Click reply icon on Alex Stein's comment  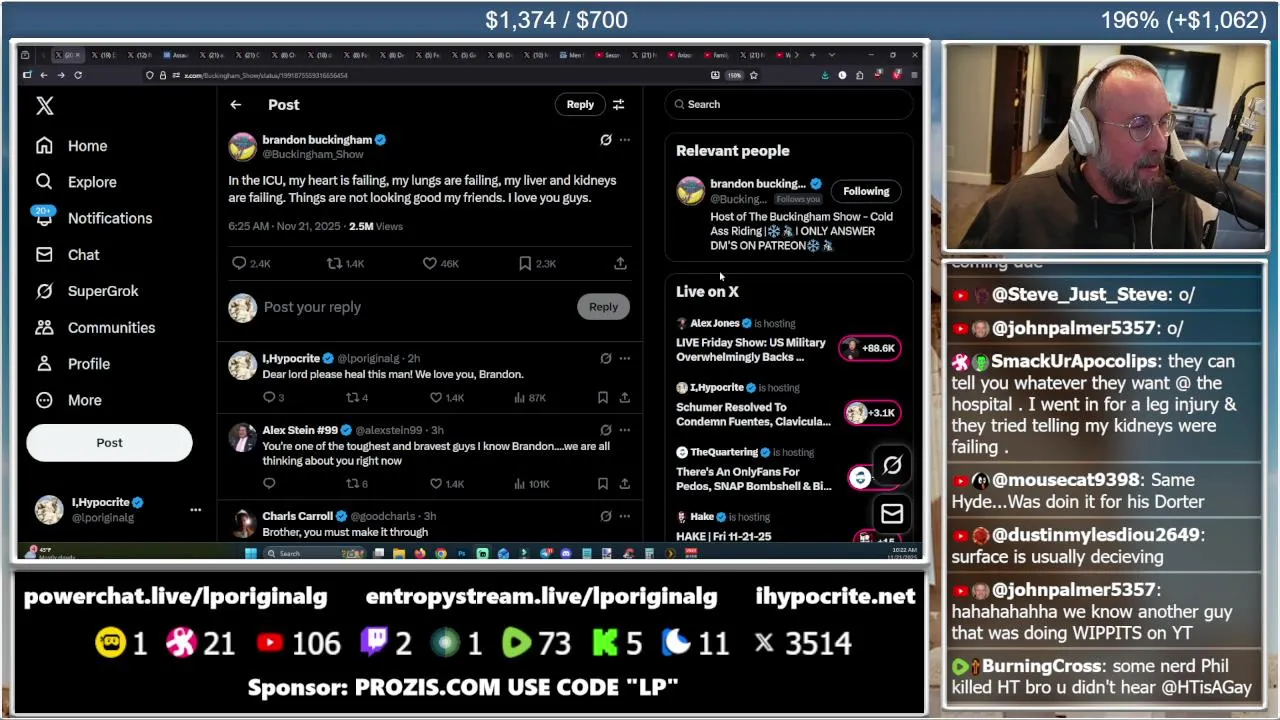click(269, 483)
